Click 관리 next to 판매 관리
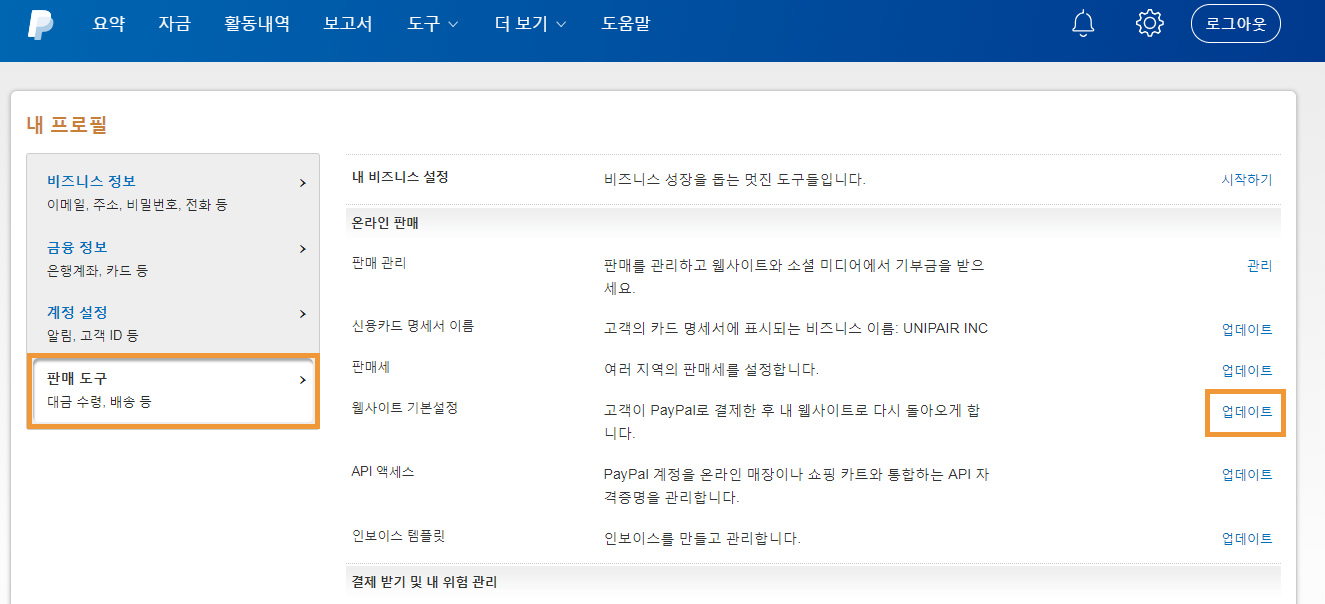Viewport: 1325px width, 604px height. coord(1260,265)
